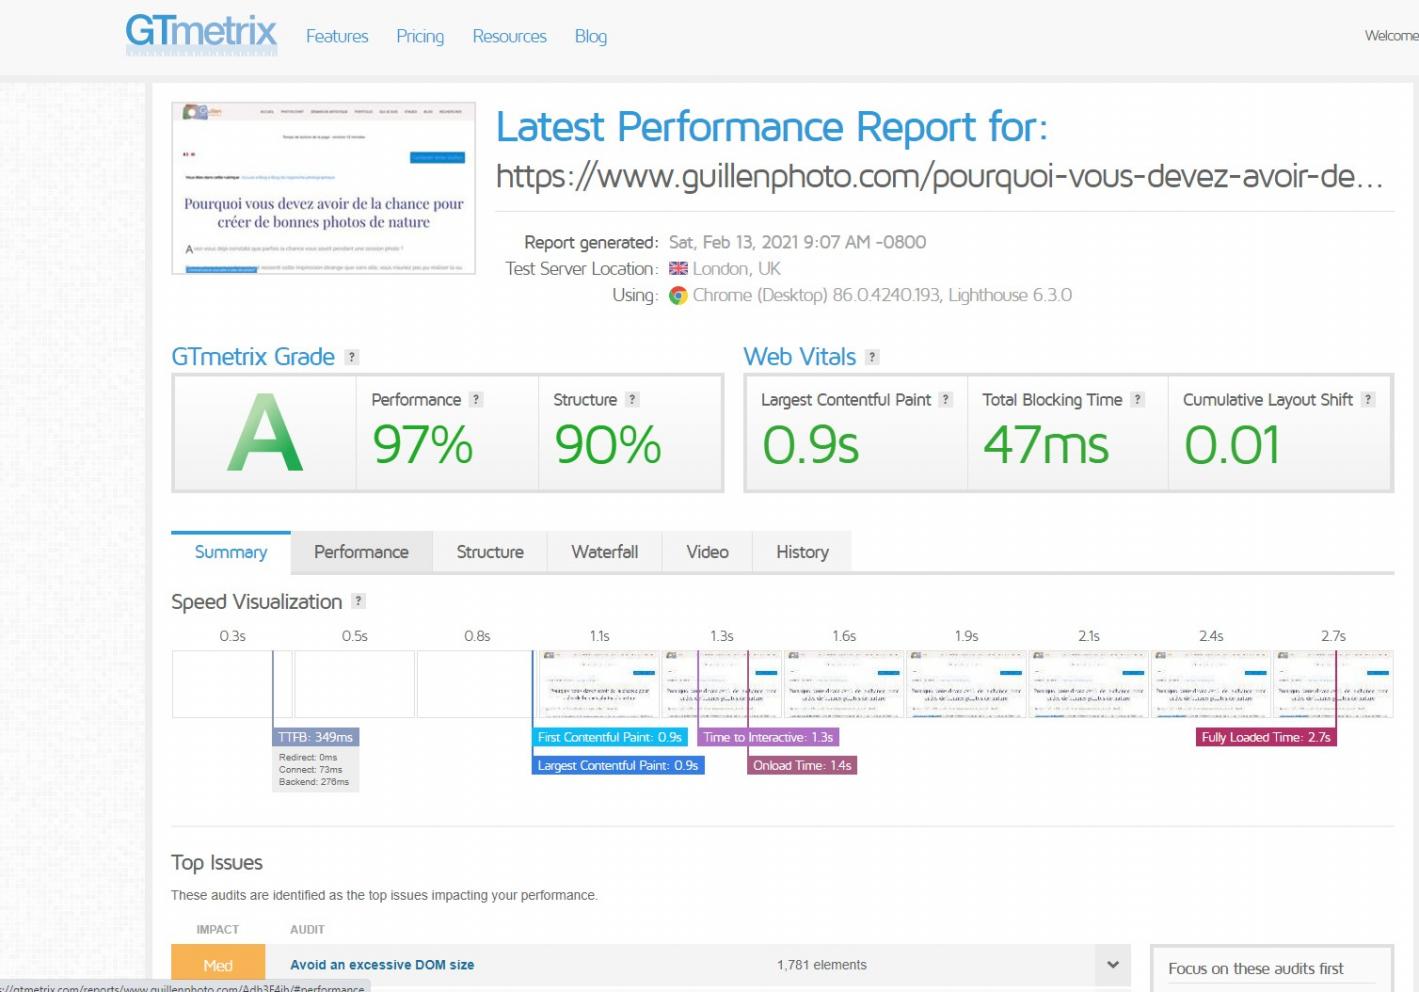
Task: Click the GTmetrix logo
Action: coord(201,34)
